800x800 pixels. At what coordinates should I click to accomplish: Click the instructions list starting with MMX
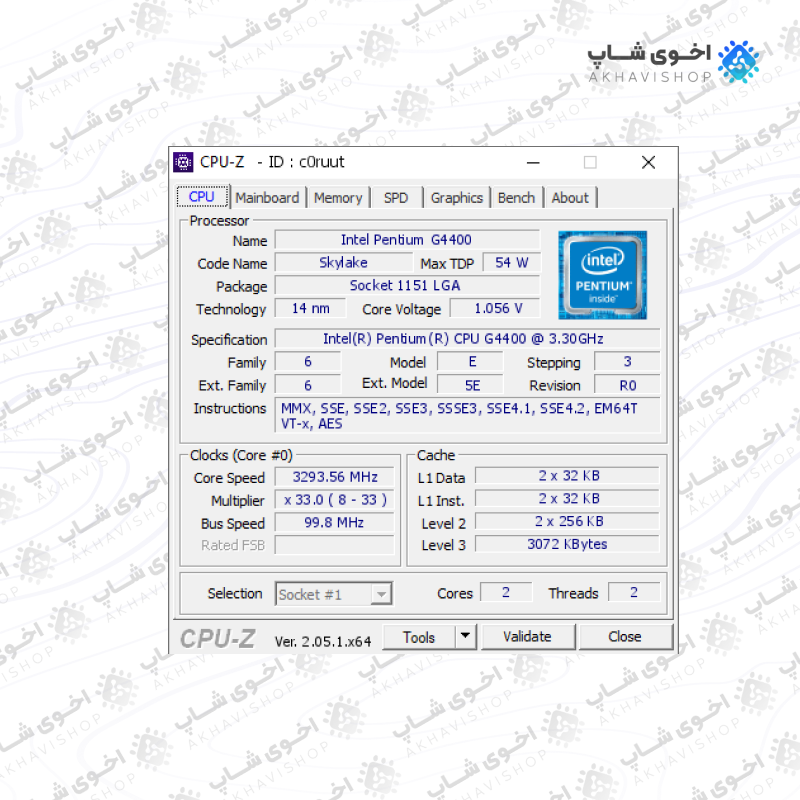tap(467, 416)
